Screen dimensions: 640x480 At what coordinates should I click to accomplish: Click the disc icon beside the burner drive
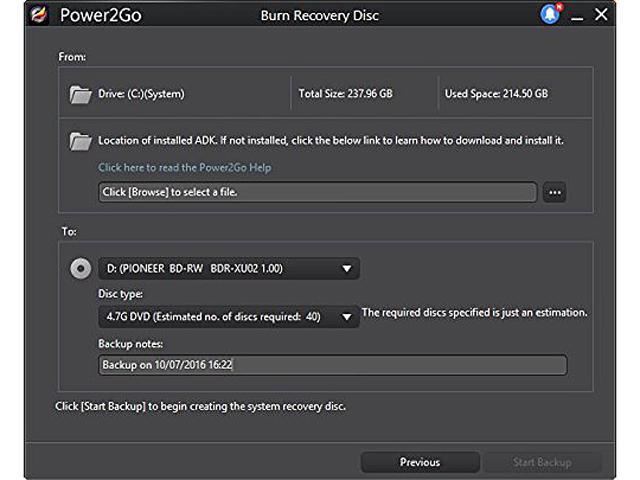coord(81,268)
